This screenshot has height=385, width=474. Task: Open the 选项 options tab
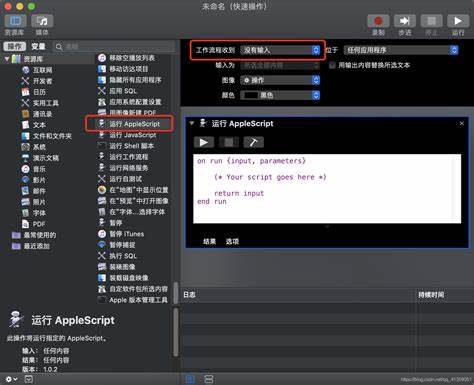pos(232,241)
